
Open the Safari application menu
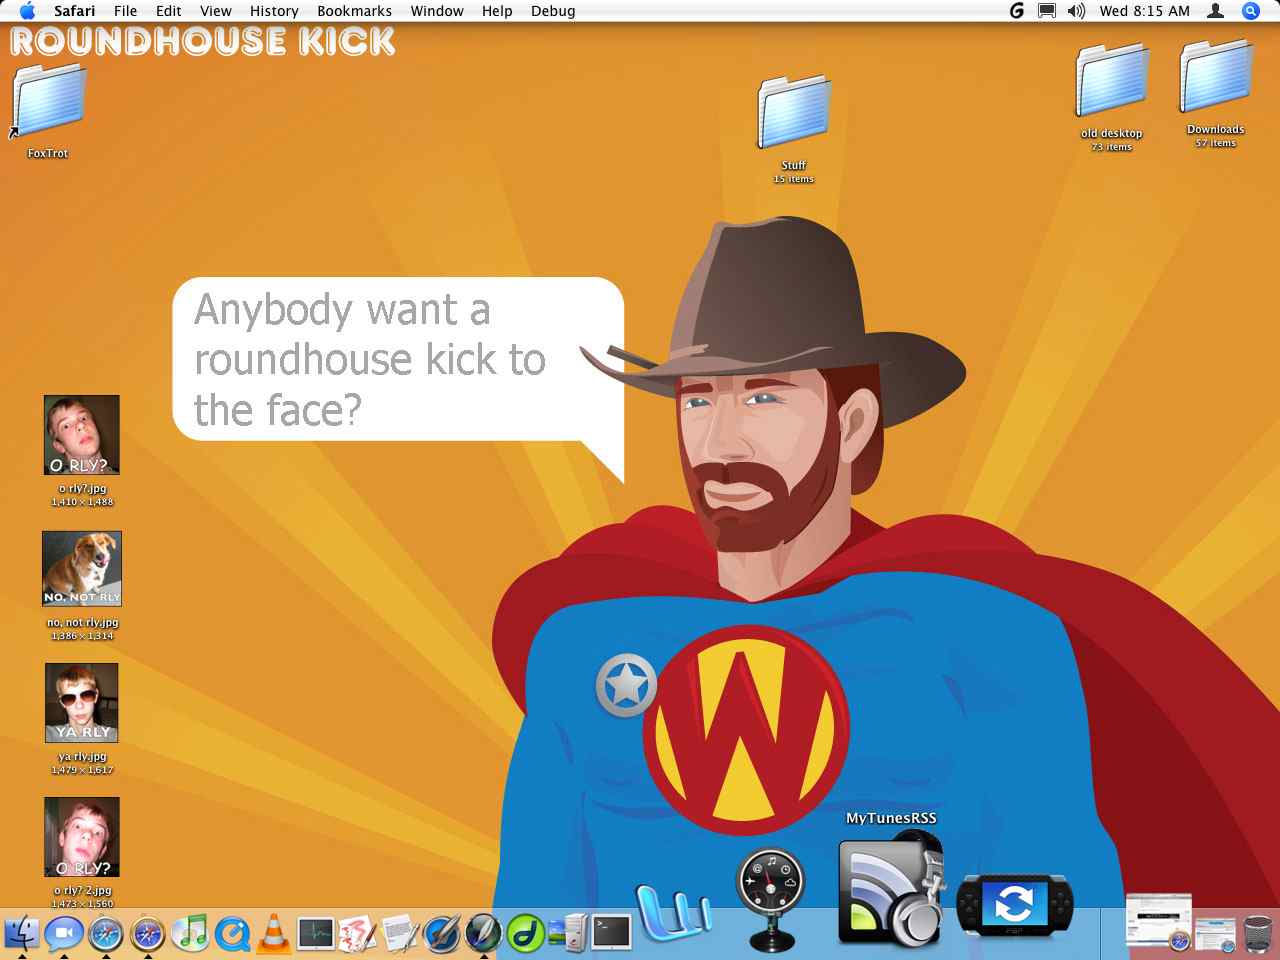(x=75, y=11)
